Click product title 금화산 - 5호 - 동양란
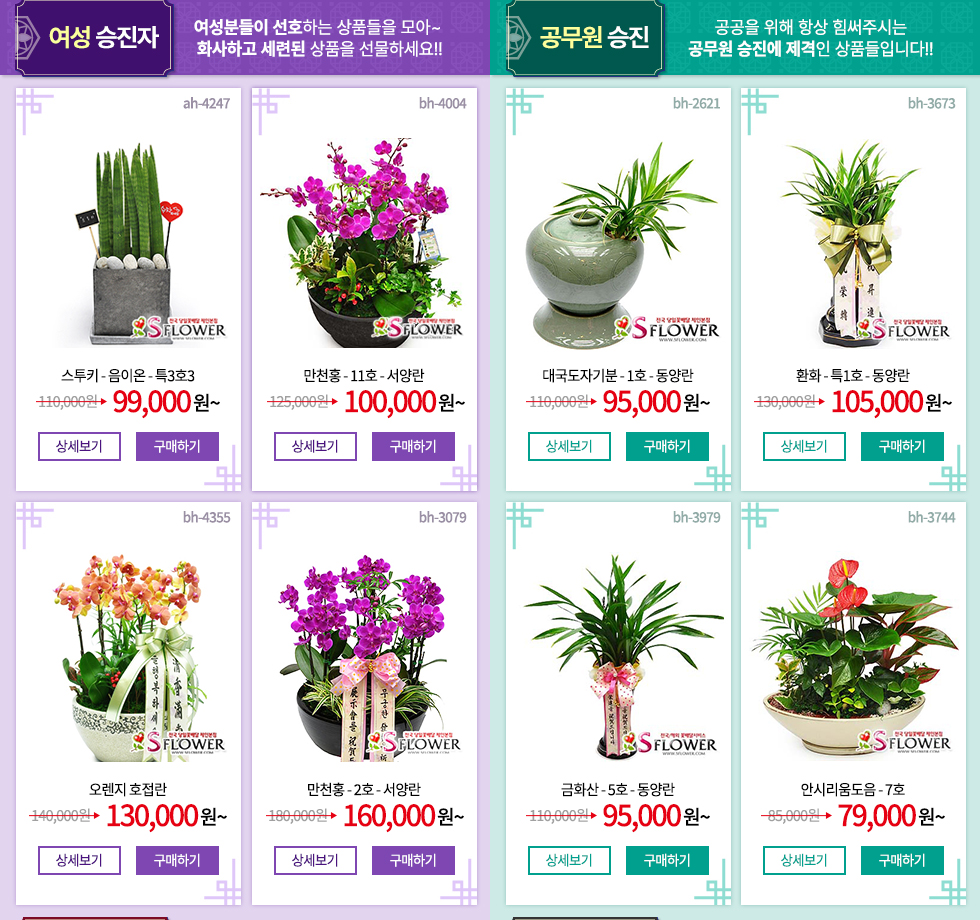Image resolution: width=980 pixels, height=920 pixels. [618, 789]
